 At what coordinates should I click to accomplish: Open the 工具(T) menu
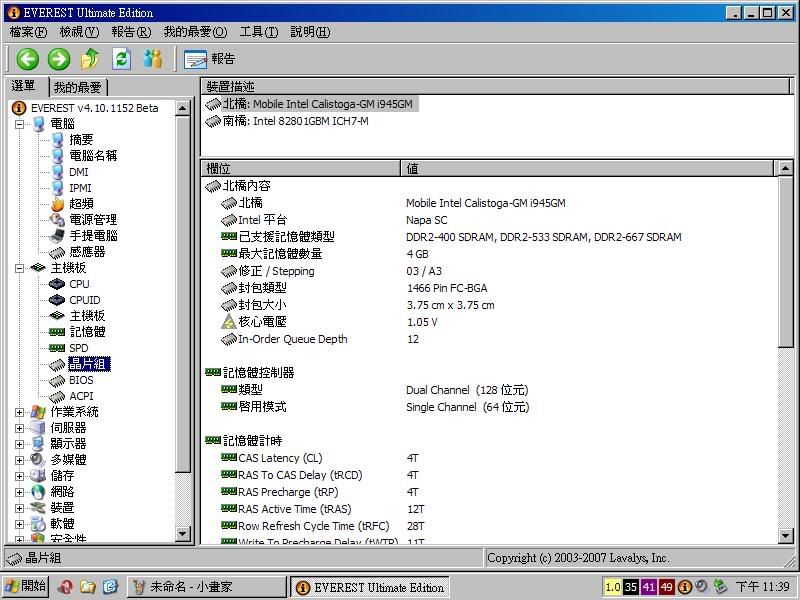[259, 32]
